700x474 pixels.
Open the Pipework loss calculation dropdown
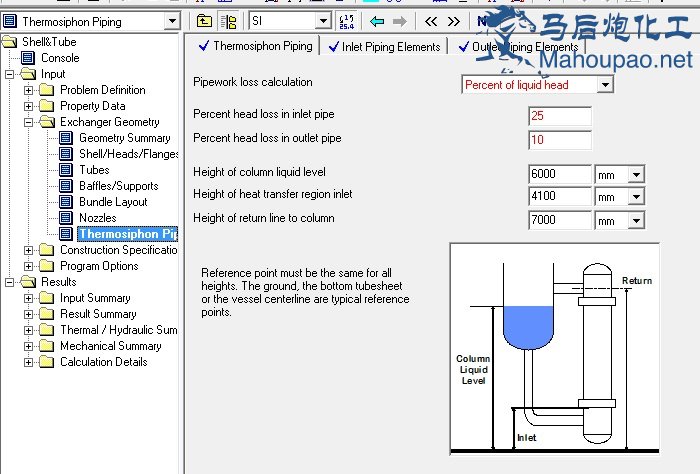[604, 85]
